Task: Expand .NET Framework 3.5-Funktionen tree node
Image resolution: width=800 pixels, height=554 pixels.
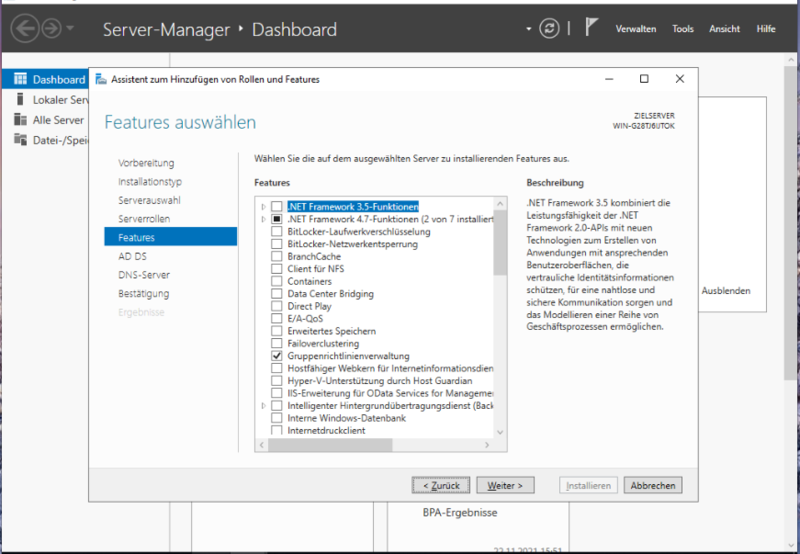Action: click(x=264, y=207)
